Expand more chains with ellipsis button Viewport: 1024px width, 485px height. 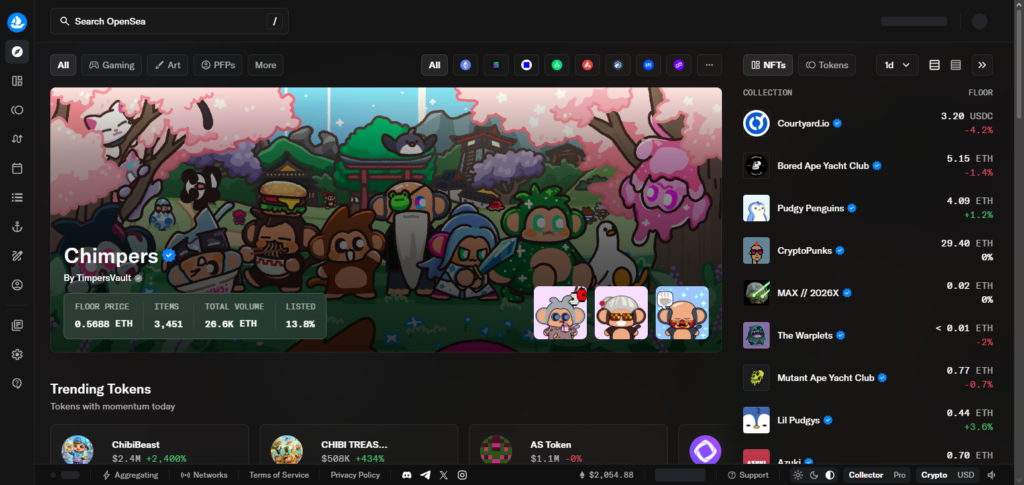pyautogui.click(x=708, y=65)
